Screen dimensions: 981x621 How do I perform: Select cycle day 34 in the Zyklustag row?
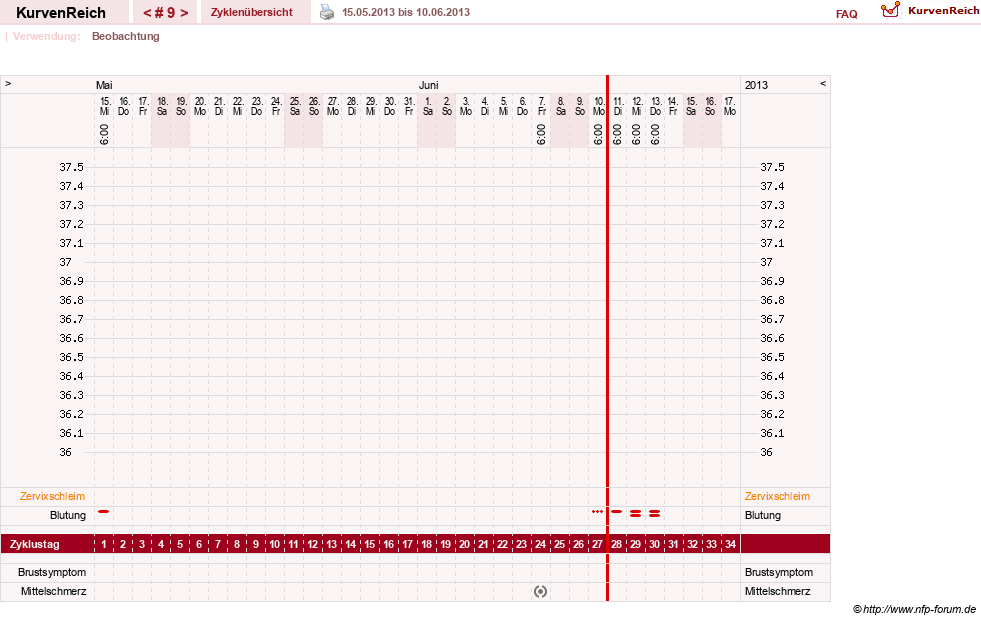(730, 544)
